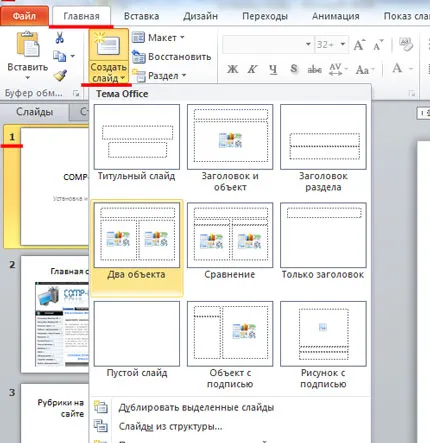Toggle text shadow S formatting

(293, 69)
